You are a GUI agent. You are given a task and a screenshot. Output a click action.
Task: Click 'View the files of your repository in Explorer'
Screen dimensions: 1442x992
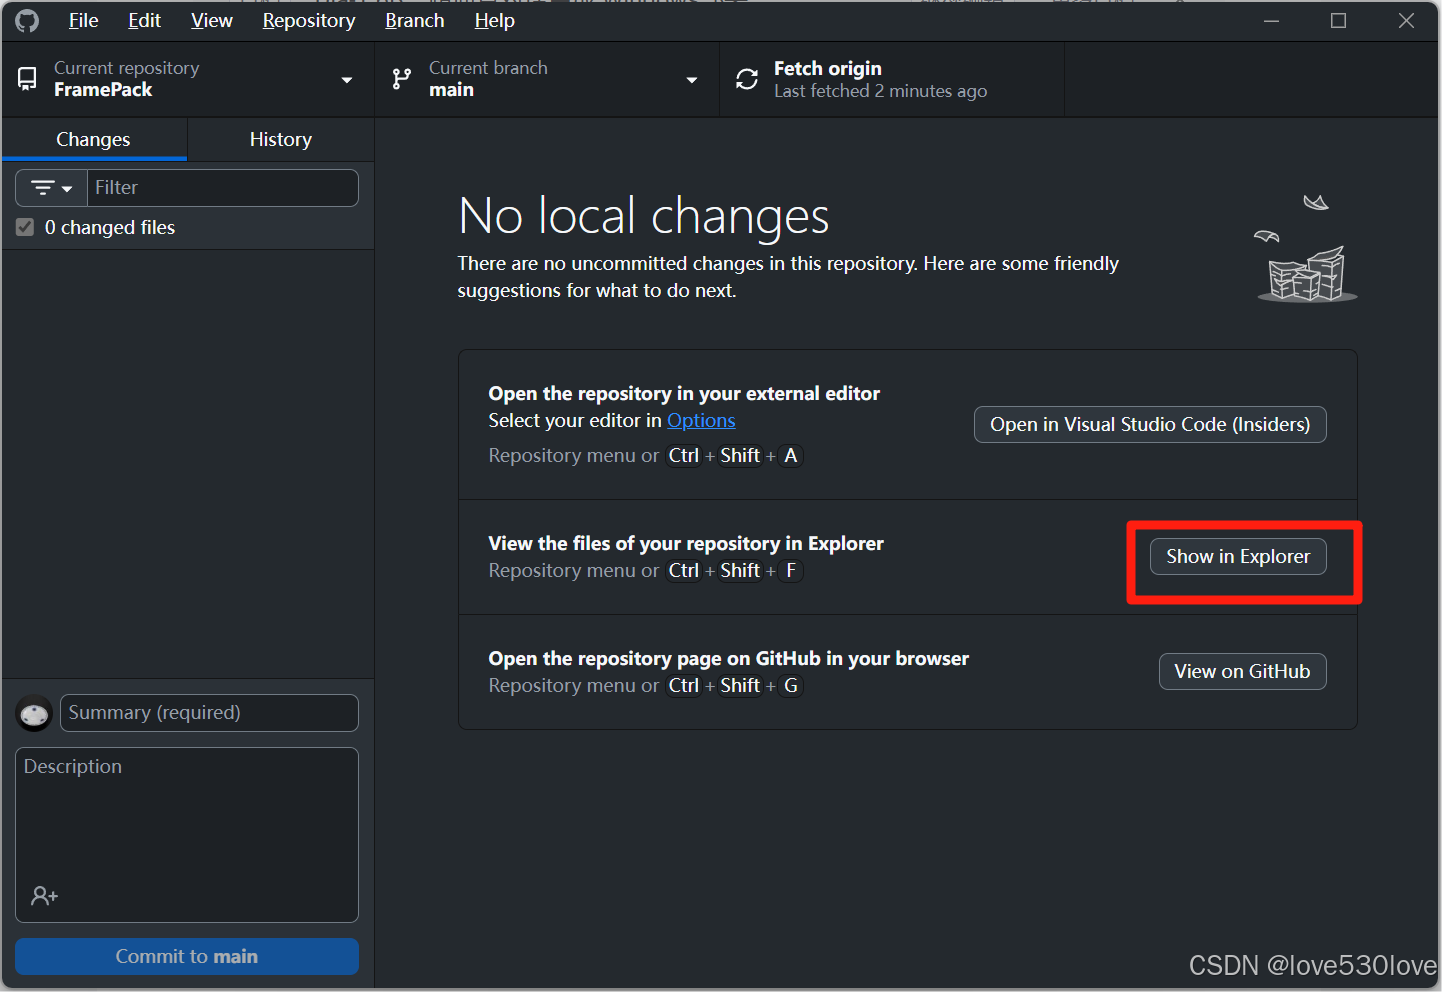click(x=686, y=543)
